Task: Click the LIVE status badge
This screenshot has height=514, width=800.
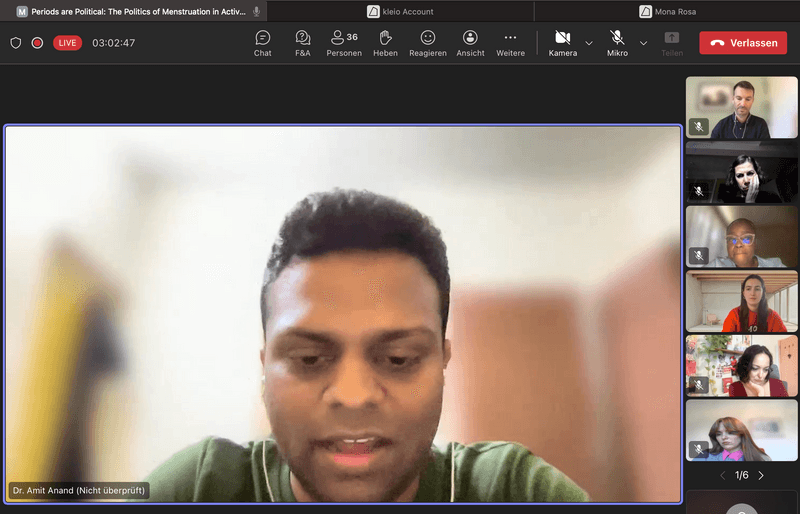Action: 67,43
